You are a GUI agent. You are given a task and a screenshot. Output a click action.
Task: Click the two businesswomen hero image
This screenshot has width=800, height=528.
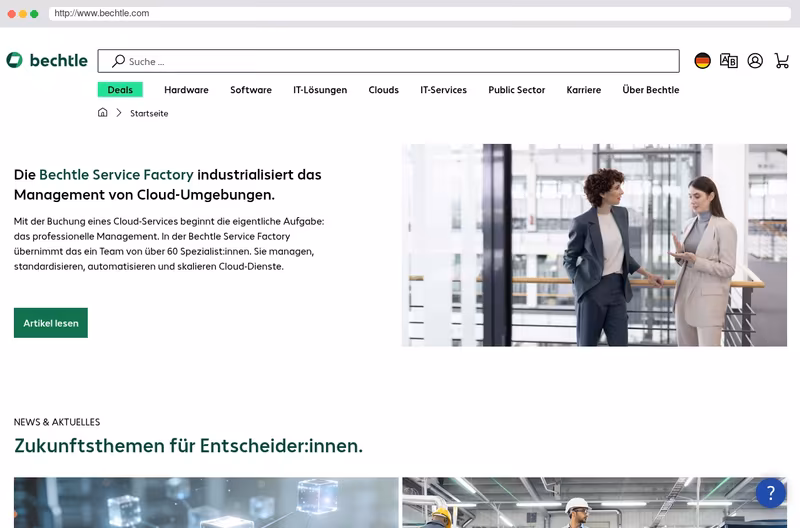[594, 245]
